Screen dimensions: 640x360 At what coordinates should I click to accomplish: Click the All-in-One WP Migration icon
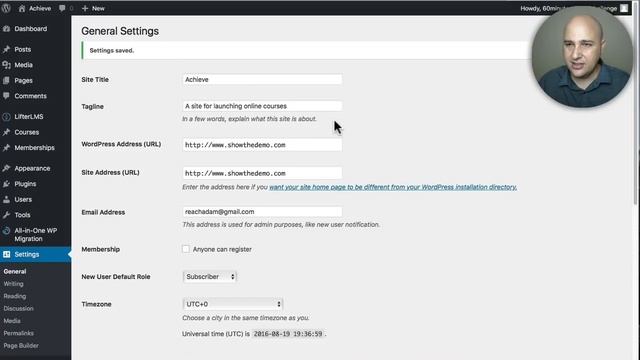(x=7, y=231)
